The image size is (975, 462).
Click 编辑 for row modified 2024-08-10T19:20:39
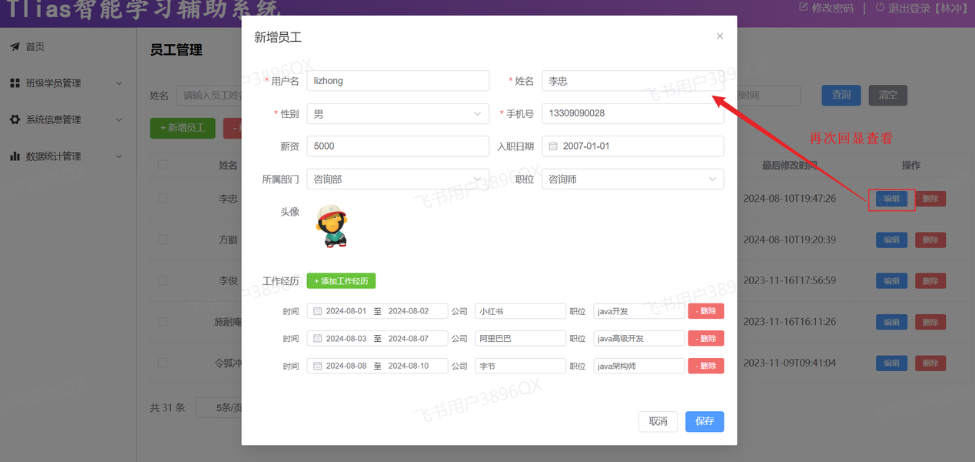[x=892, y=239]
